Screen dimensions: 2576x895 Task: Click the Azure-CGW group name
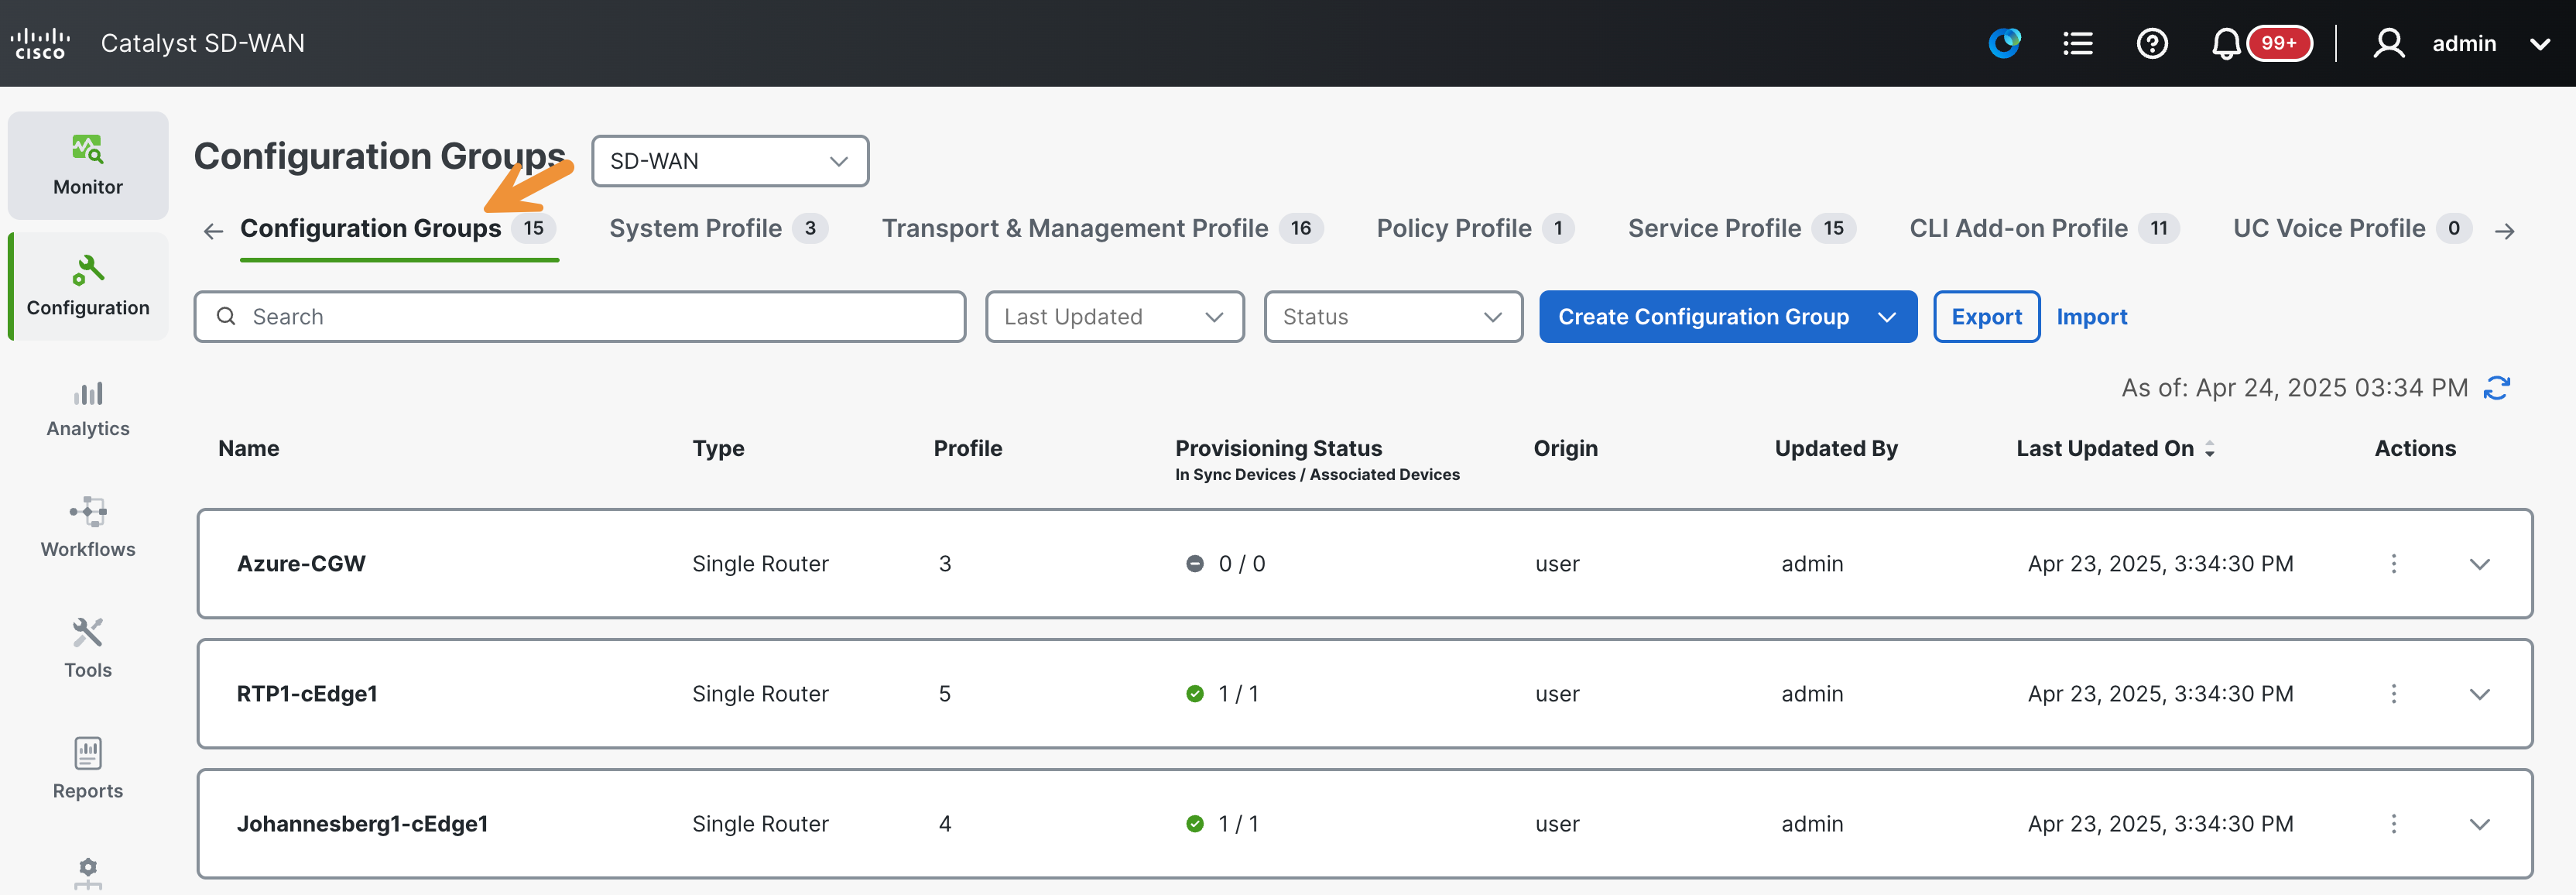coord(301,564)
